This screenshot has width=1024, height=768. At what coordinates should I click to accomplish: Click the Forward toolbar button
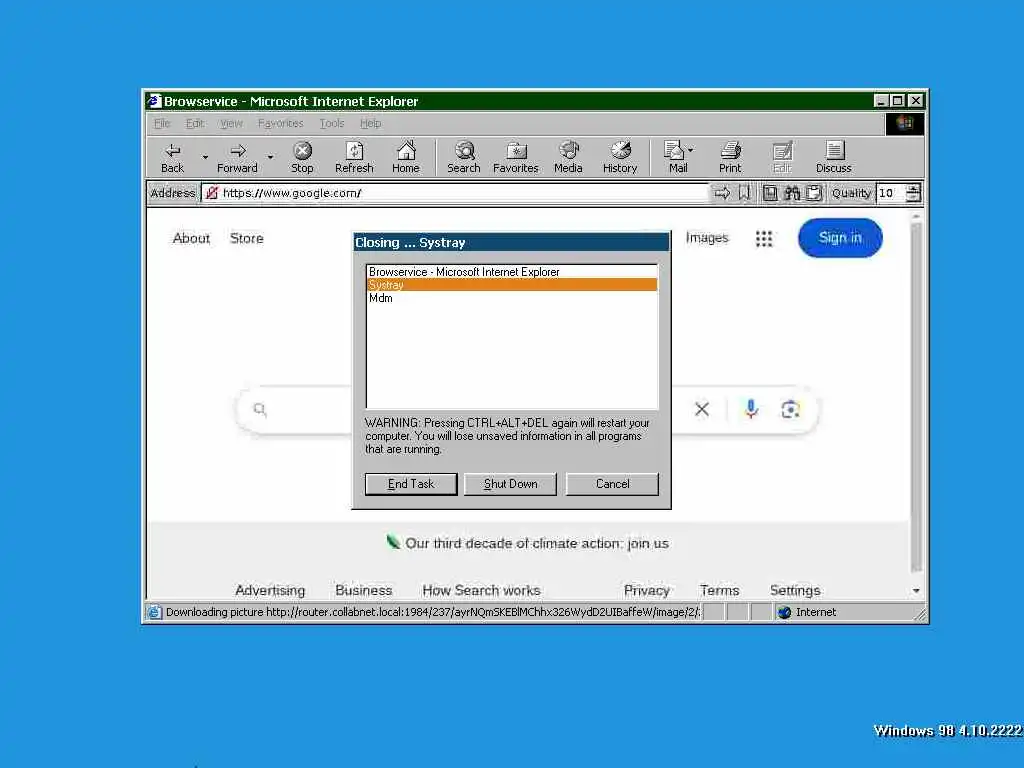point(237,158)
